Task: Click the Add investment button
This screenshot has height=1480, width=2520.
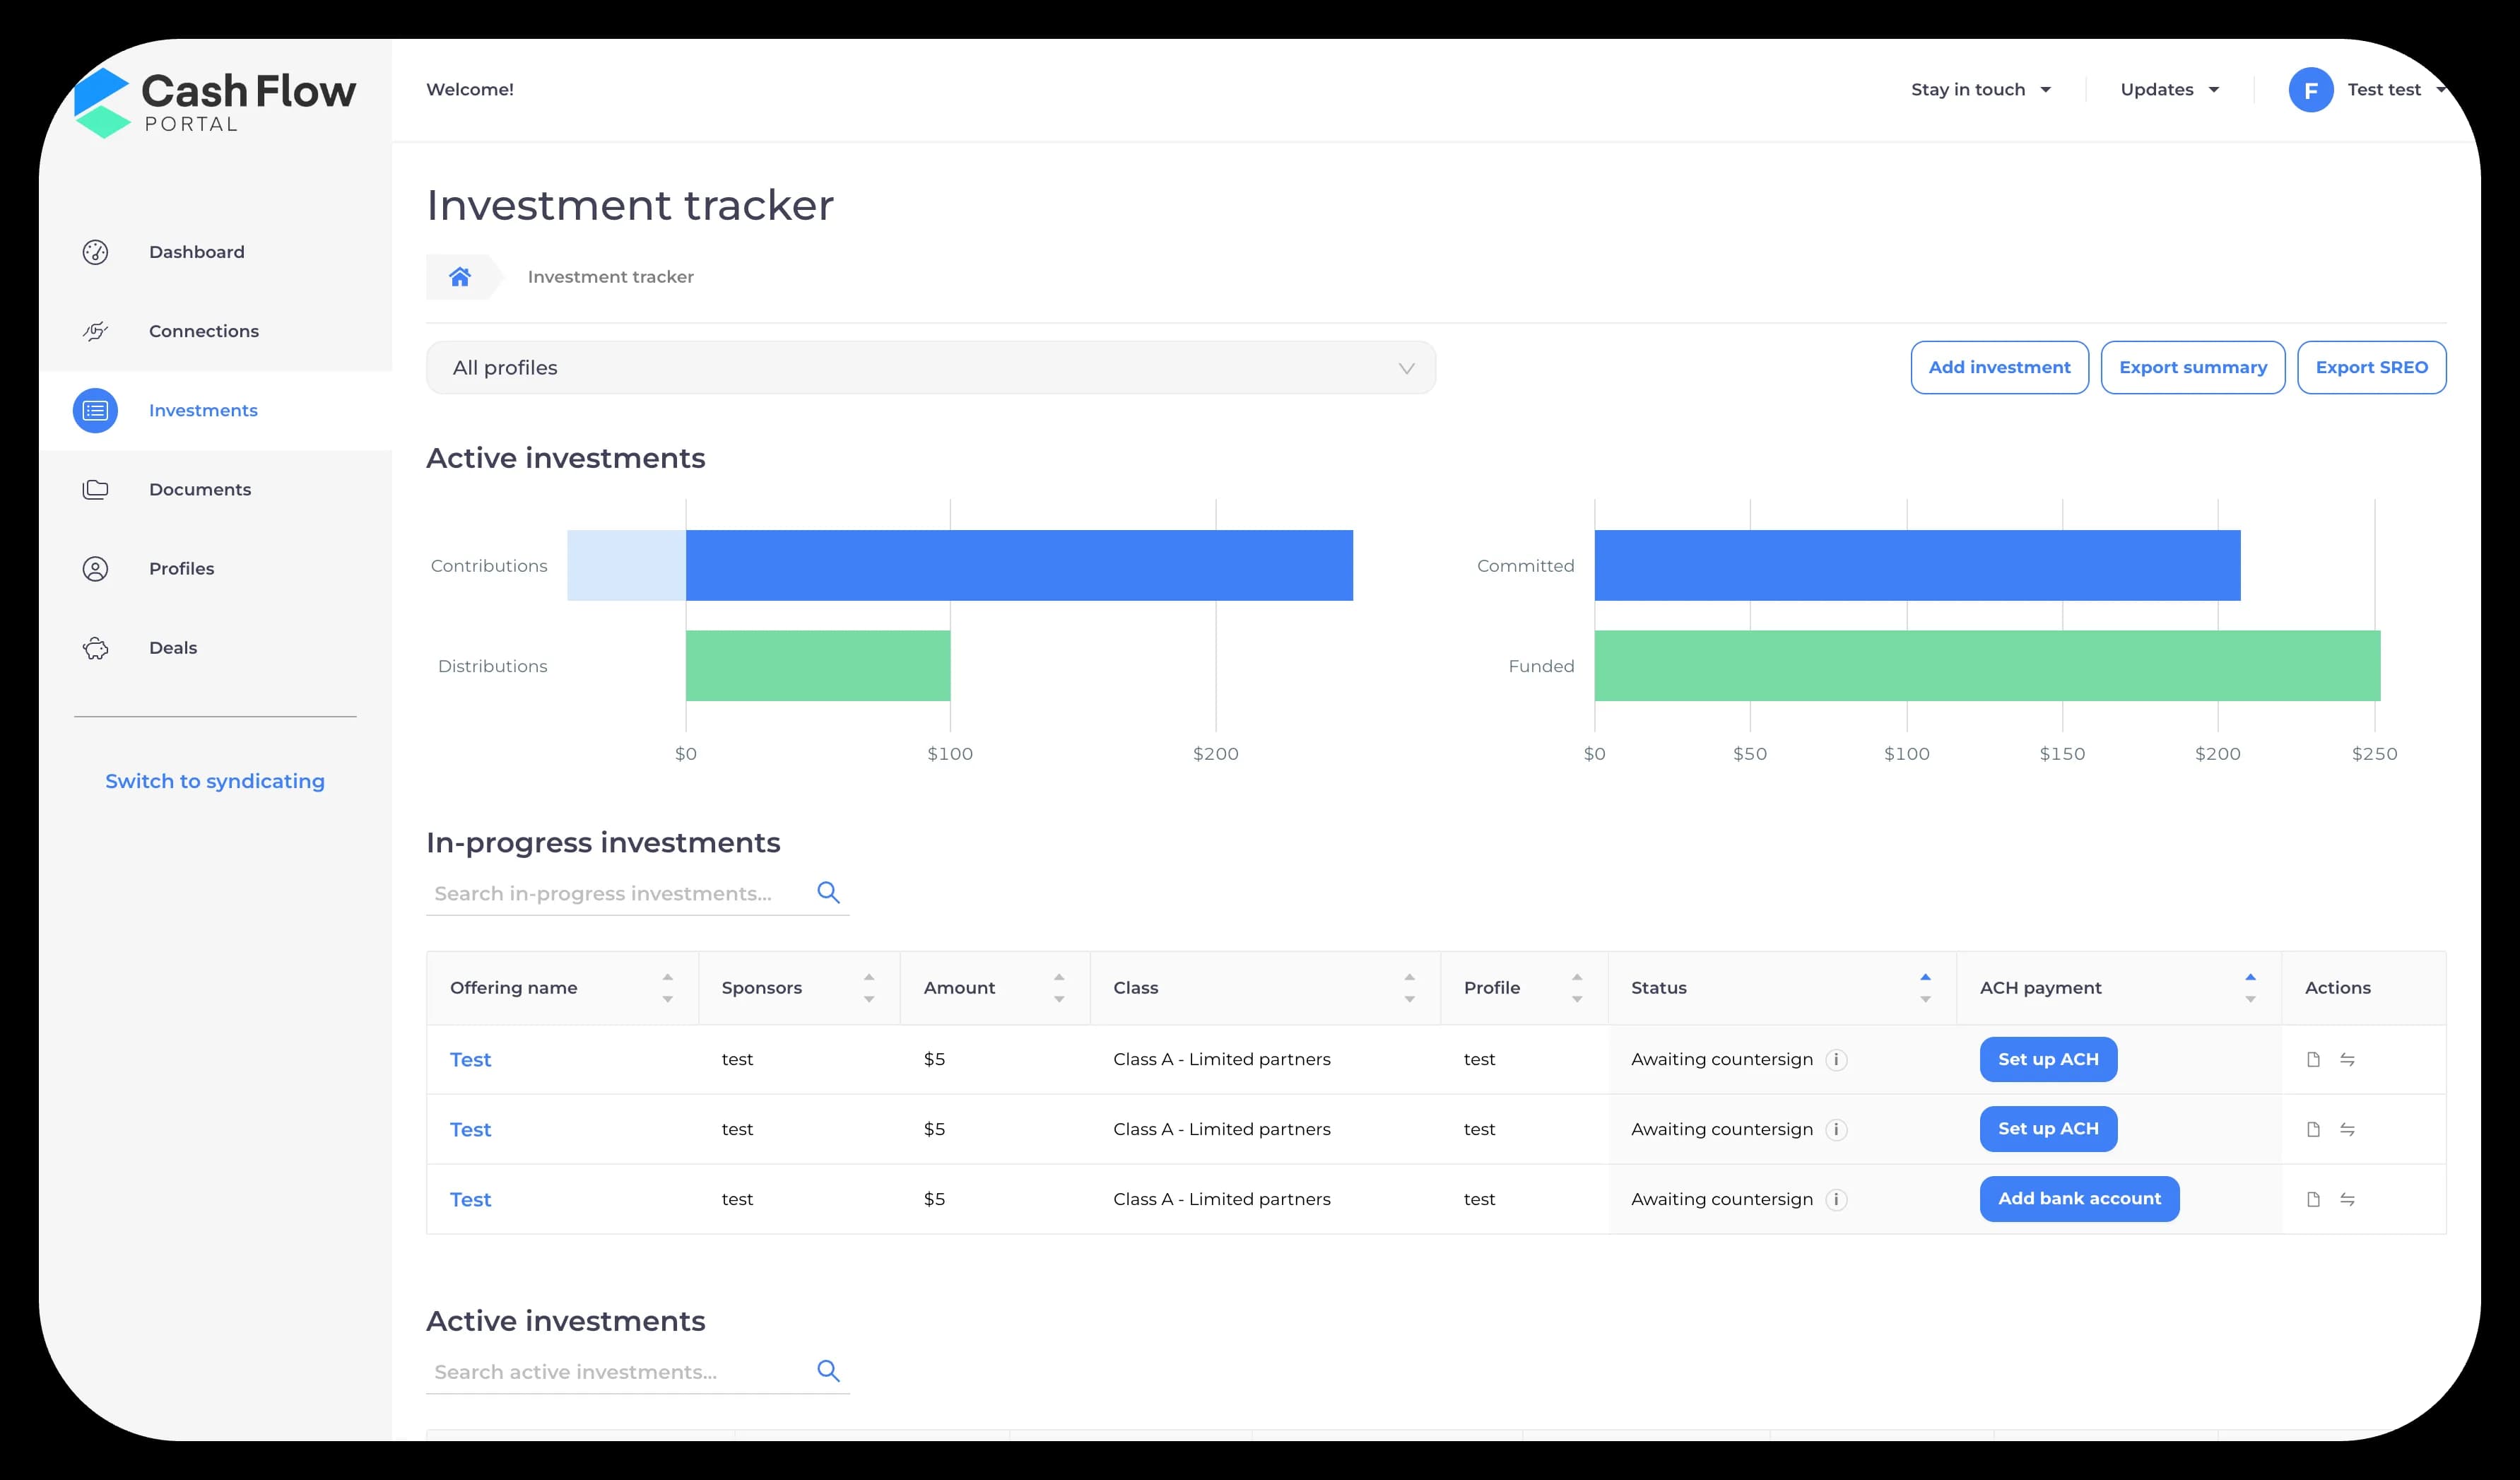Action: (1999, 368)
